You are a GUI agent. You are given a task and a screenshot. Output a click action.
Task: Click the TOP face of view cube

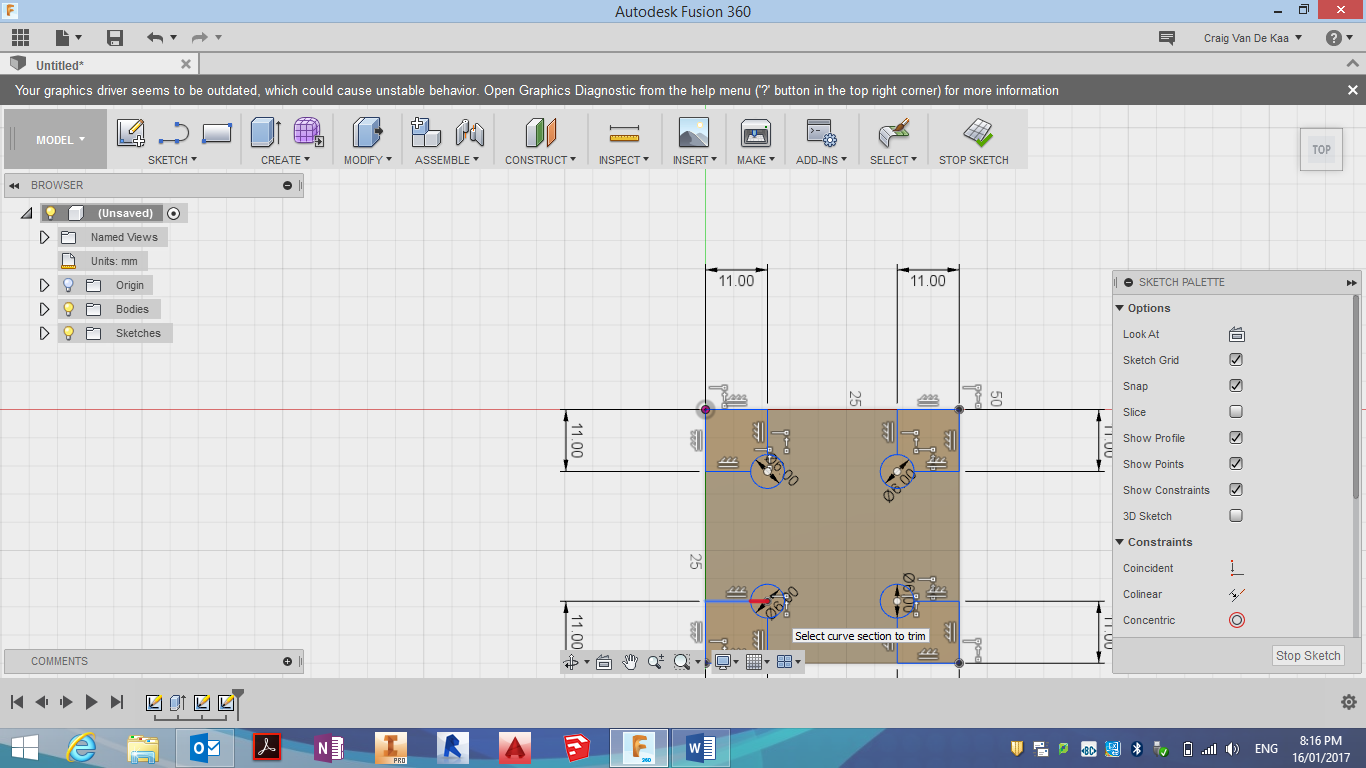point(1321,150)
